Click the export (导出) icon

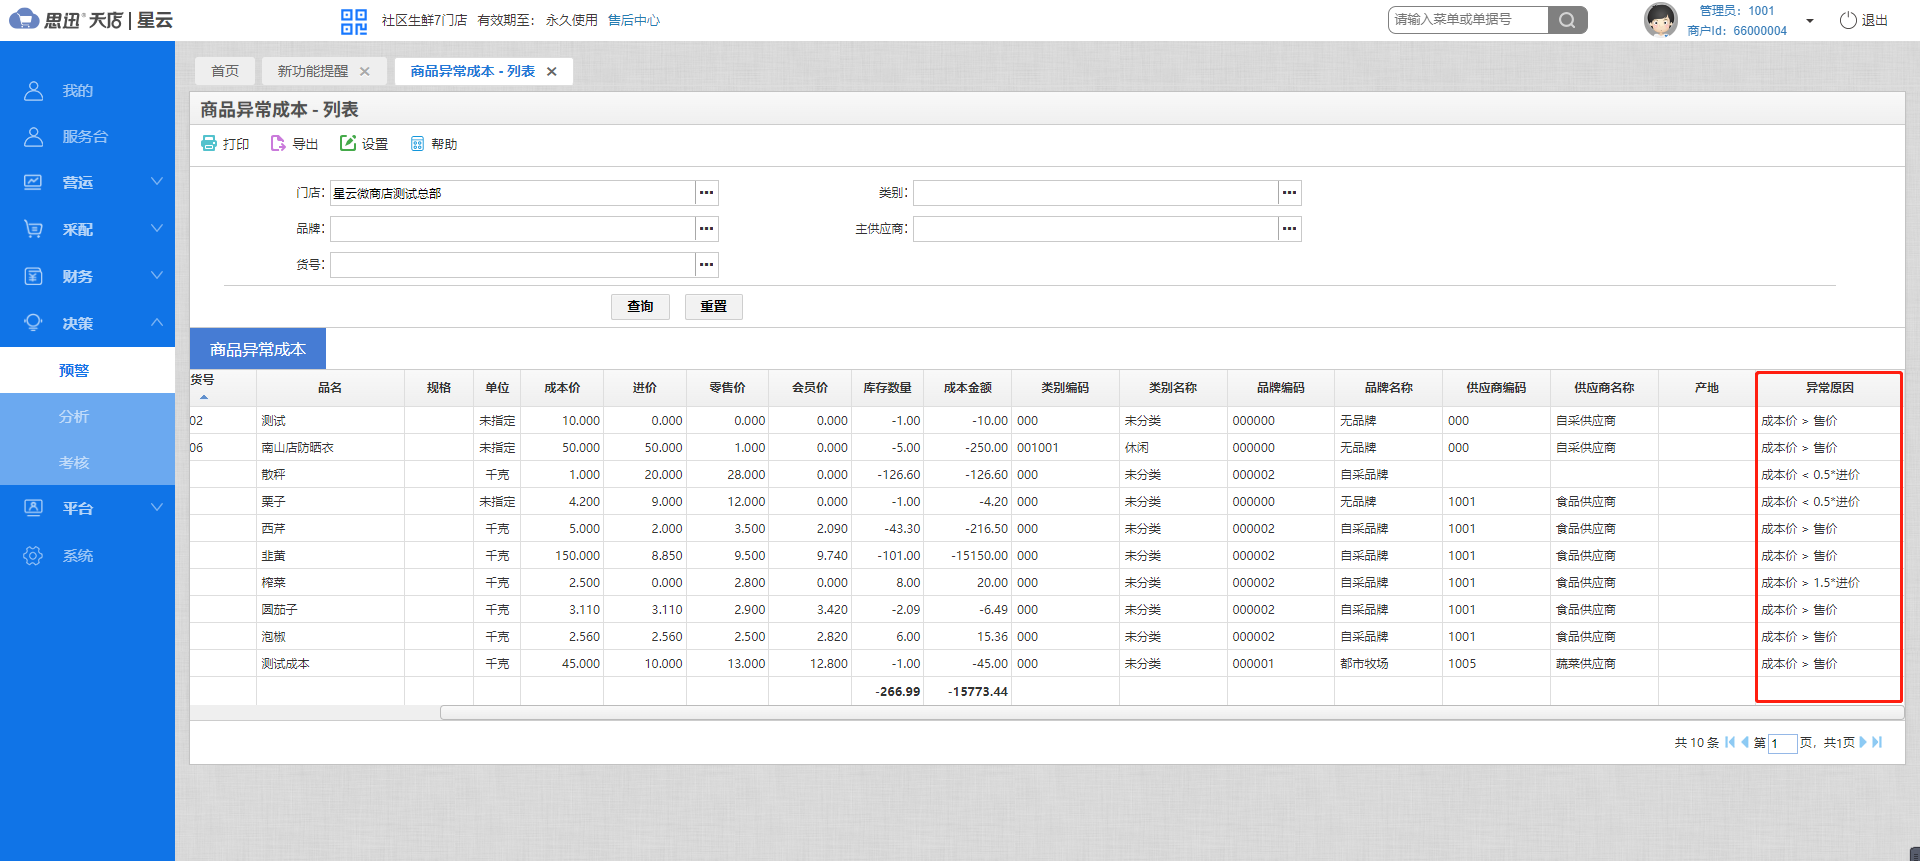click(278, 144)
